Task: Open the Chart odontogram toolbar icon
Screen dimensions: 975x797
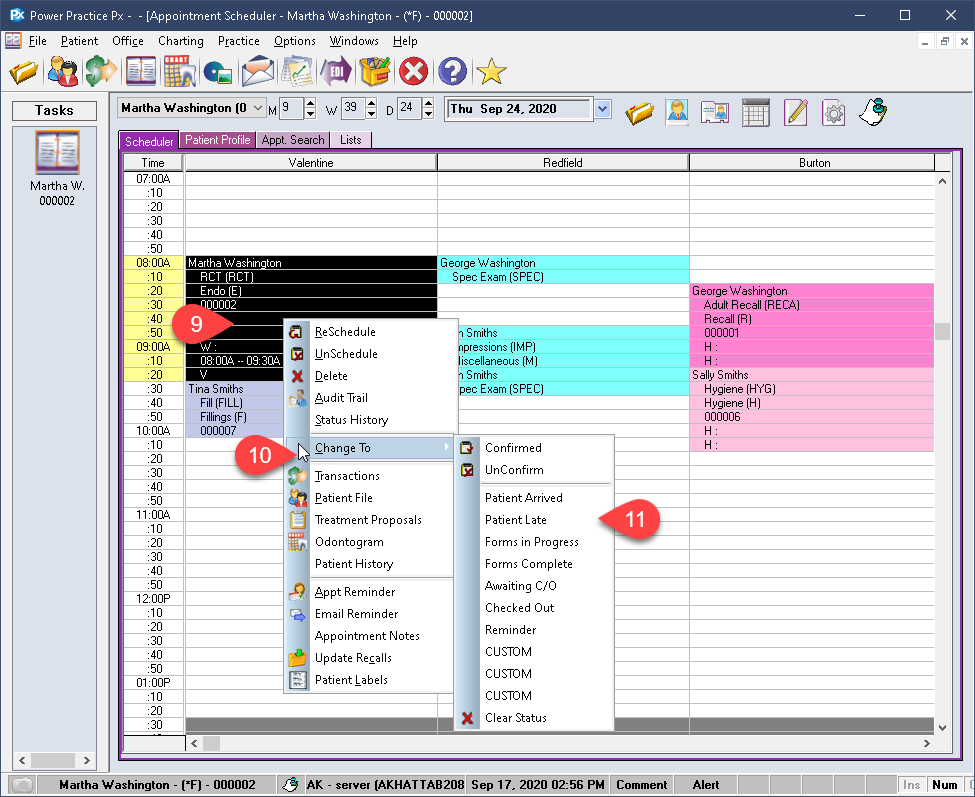Action: [180, 71]
